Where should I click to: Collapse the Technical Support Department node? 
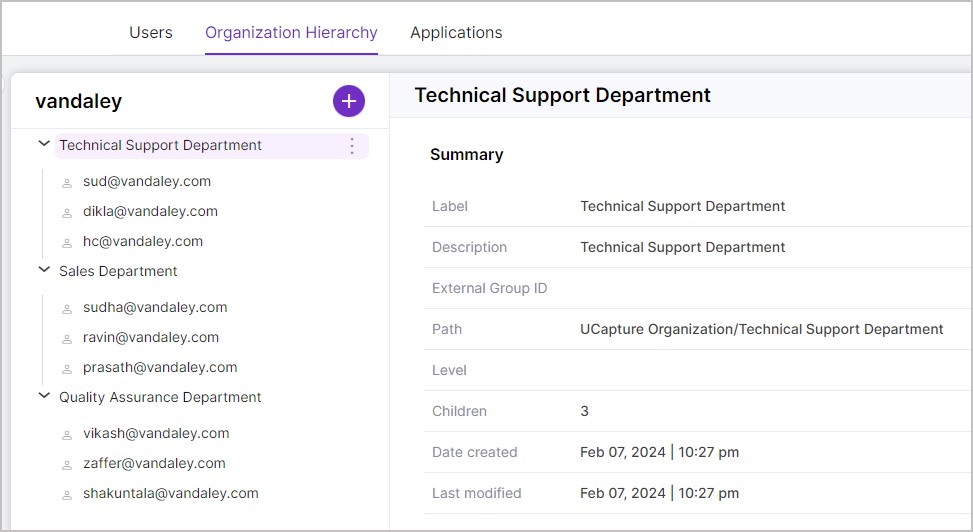tap(44, 143)
